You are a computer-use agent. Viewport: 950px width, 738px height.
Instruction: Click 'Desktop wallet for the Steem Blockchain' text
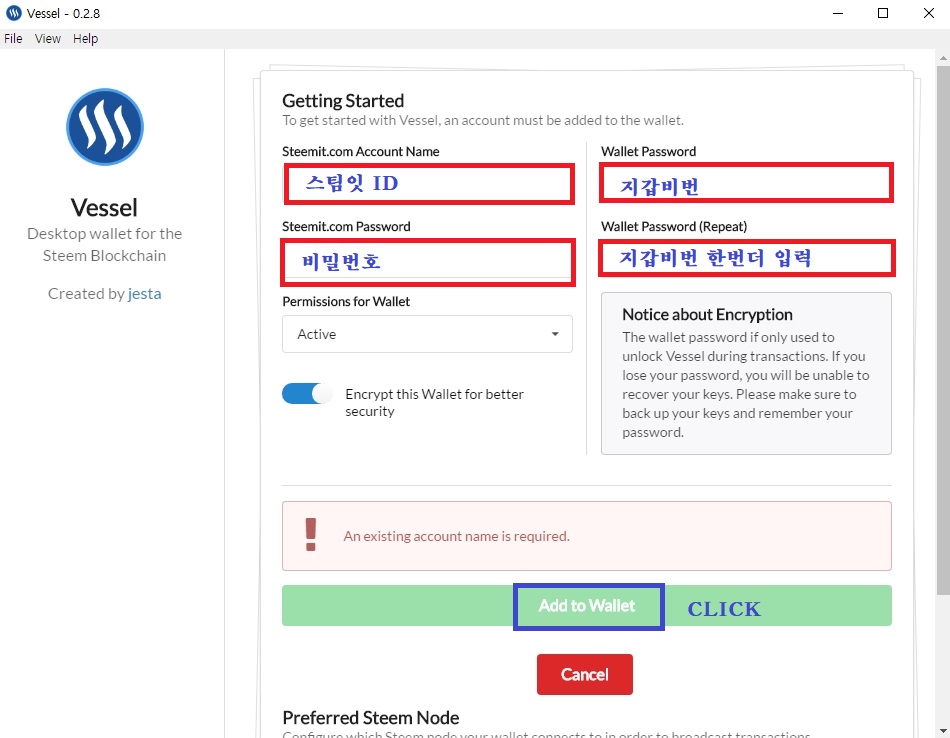(104, 245)
